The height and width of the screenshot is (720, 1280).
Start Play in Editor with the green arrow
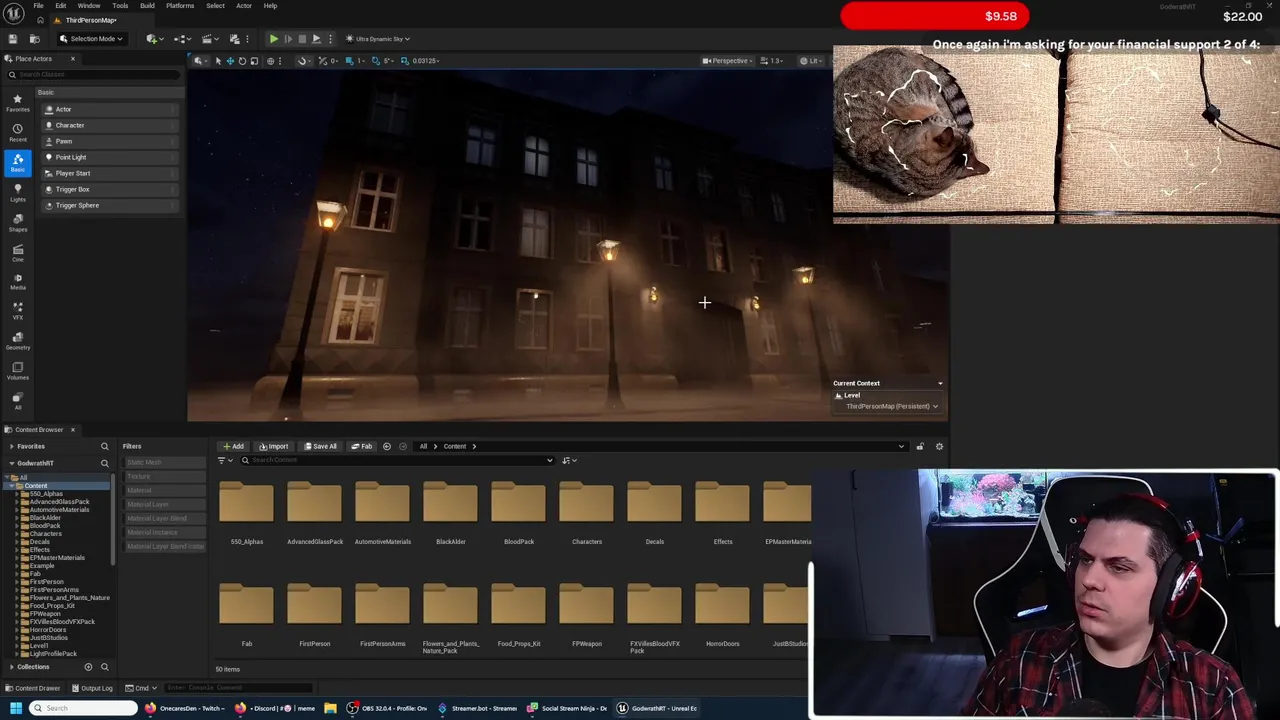tap(273, 39)
